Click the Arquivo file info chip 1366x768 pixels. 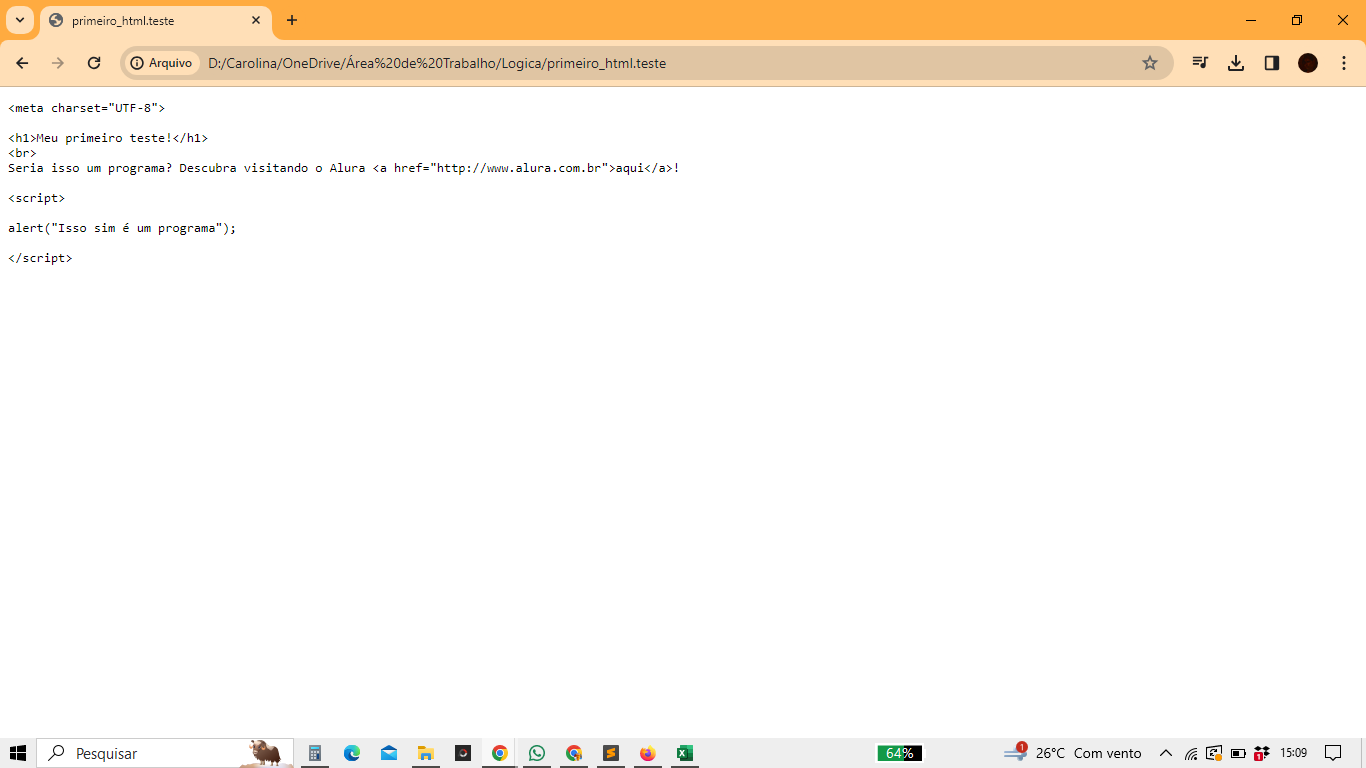tap(161, 63)
